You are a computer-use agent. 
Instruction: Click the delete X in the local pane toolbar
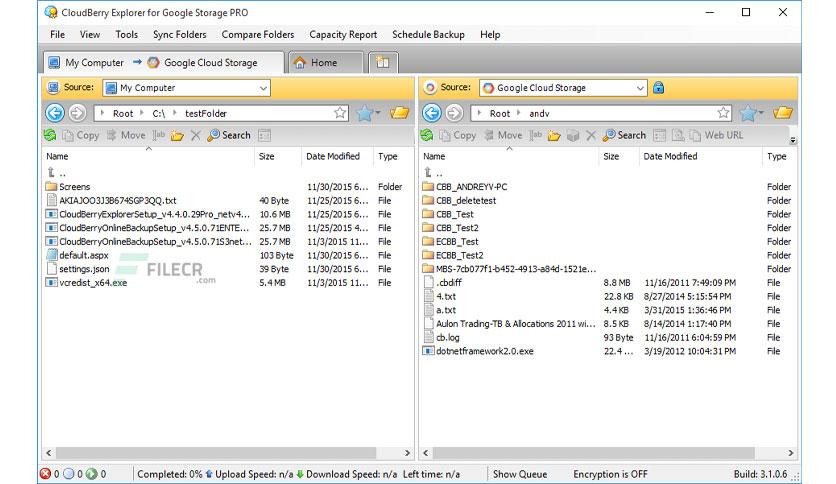[x=196, y=135]
